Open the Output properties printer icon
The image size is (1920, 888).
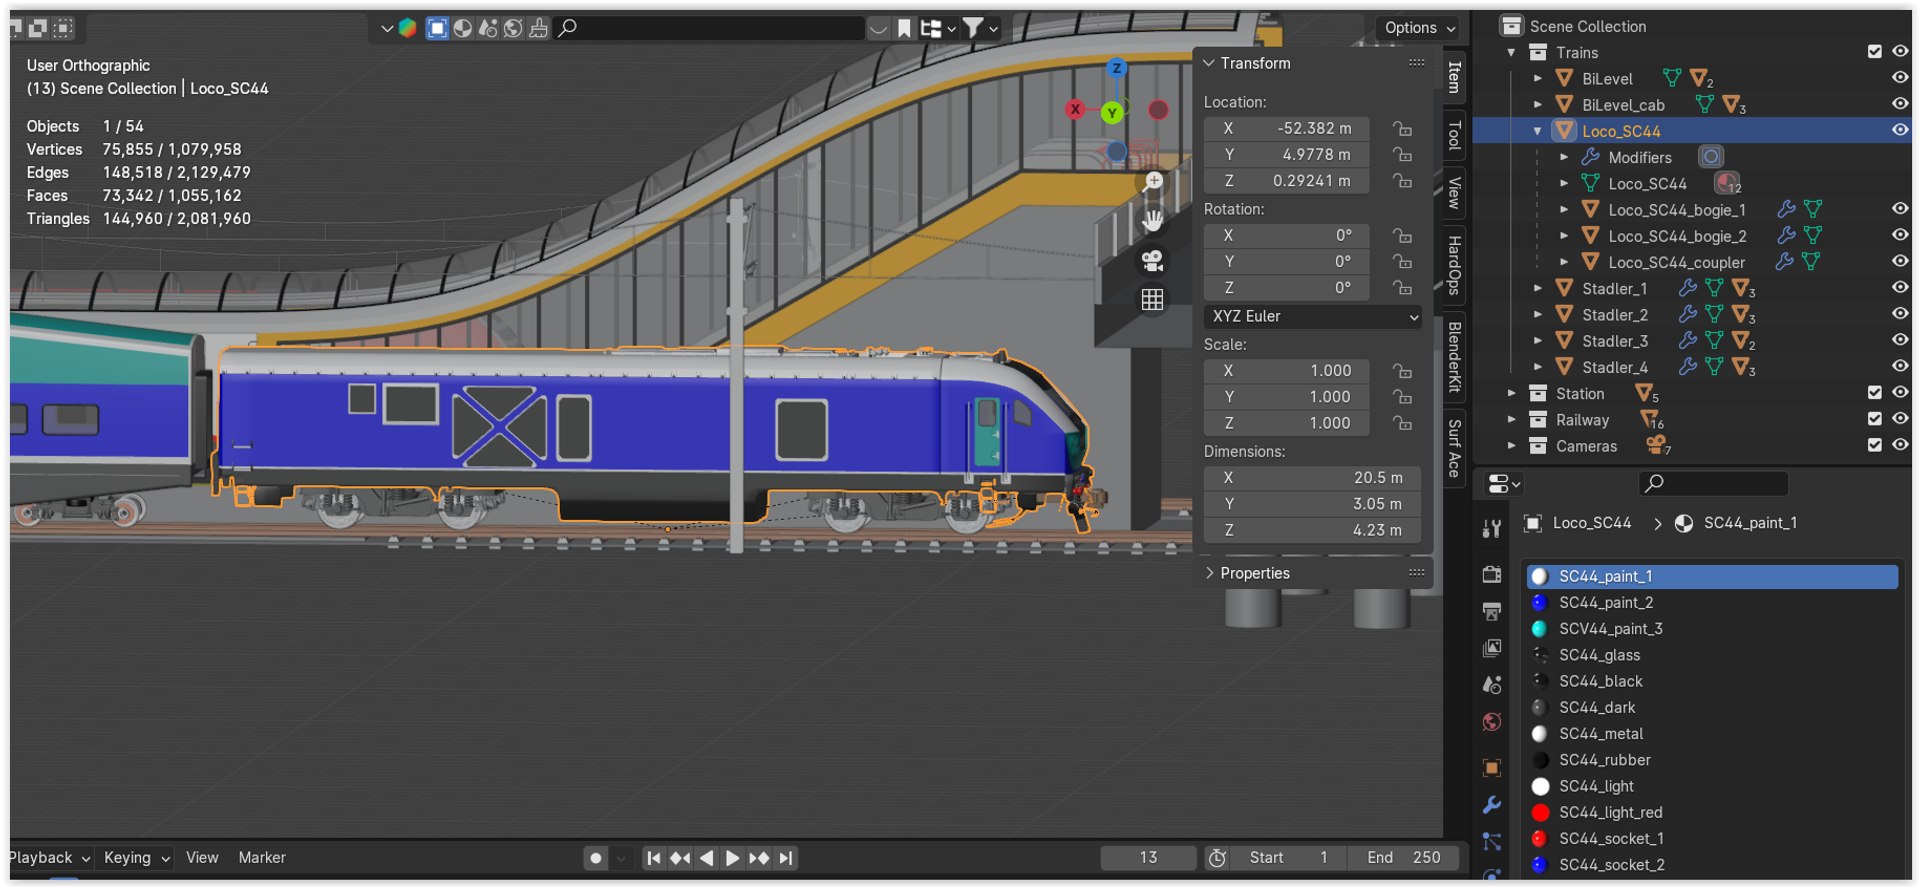pos(1491,611)
